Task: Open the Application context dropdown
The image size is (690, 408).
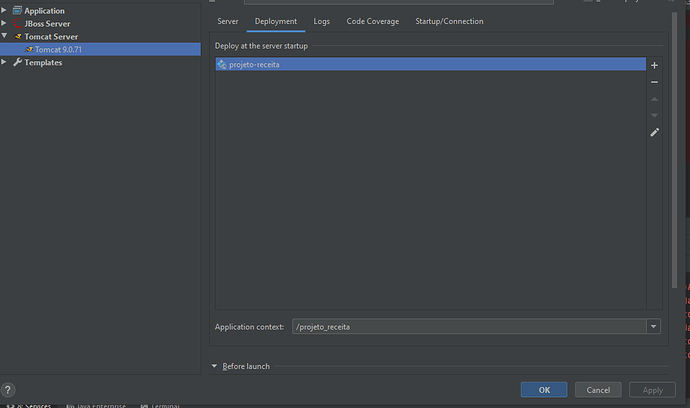Action: [653, 326]
